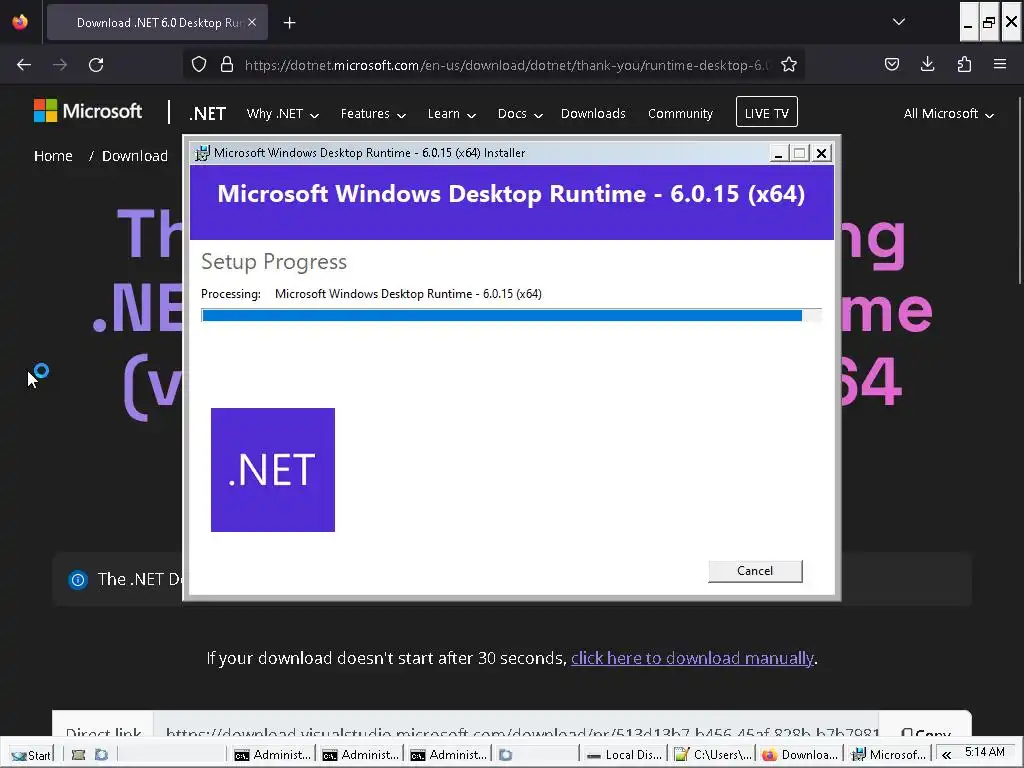Expand the Features menu
Viewport: 1024px width, 768px height.
(x=373, y=114)
